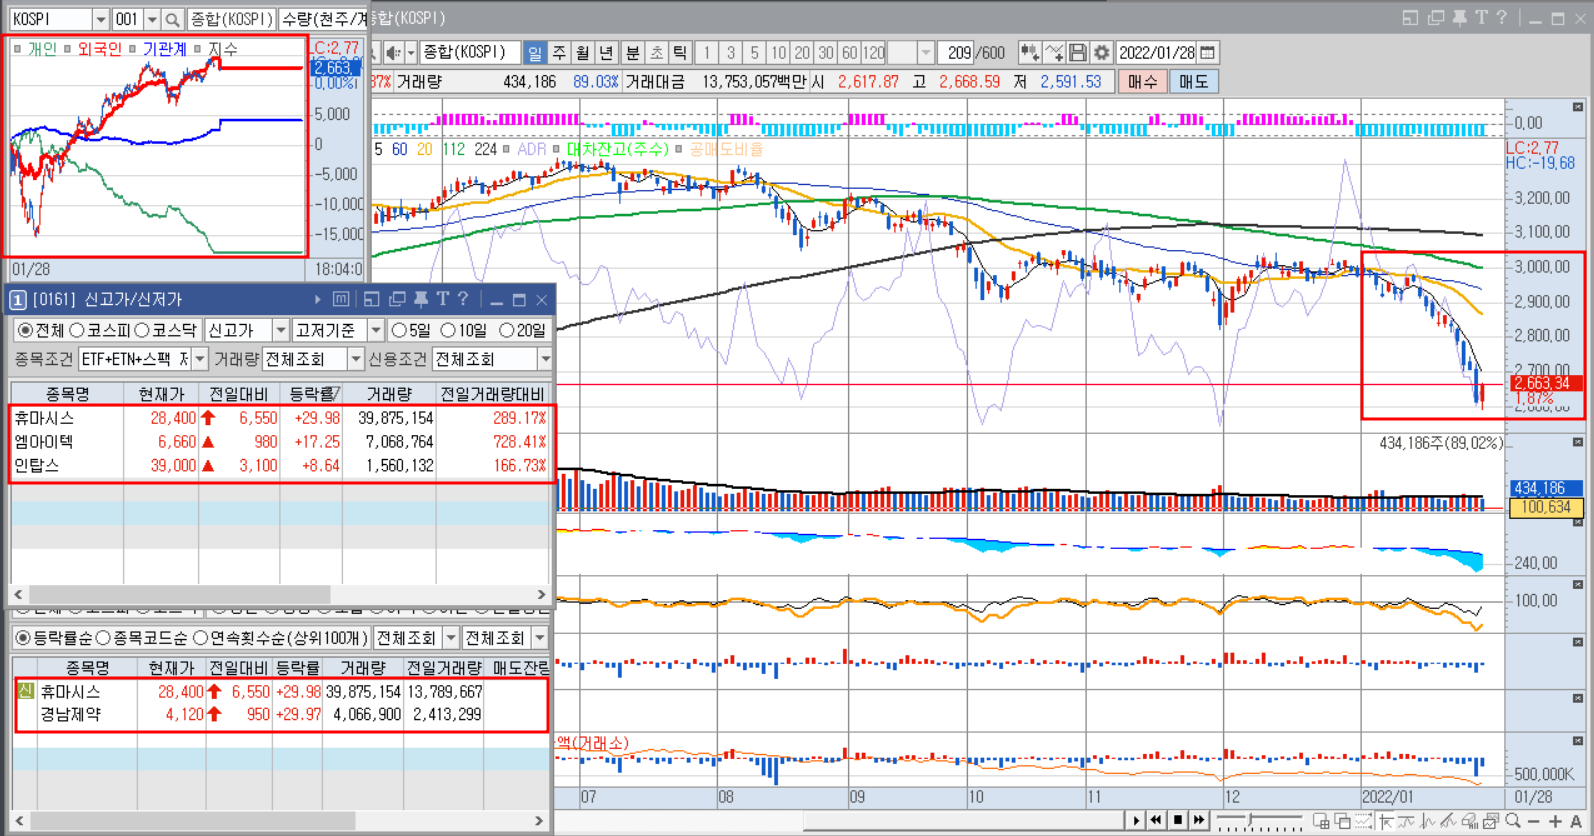Open the 001 code dropdown arrow
Viewport: 1594px width, 836px height.
pyautogui.click(x=151, y=19)
